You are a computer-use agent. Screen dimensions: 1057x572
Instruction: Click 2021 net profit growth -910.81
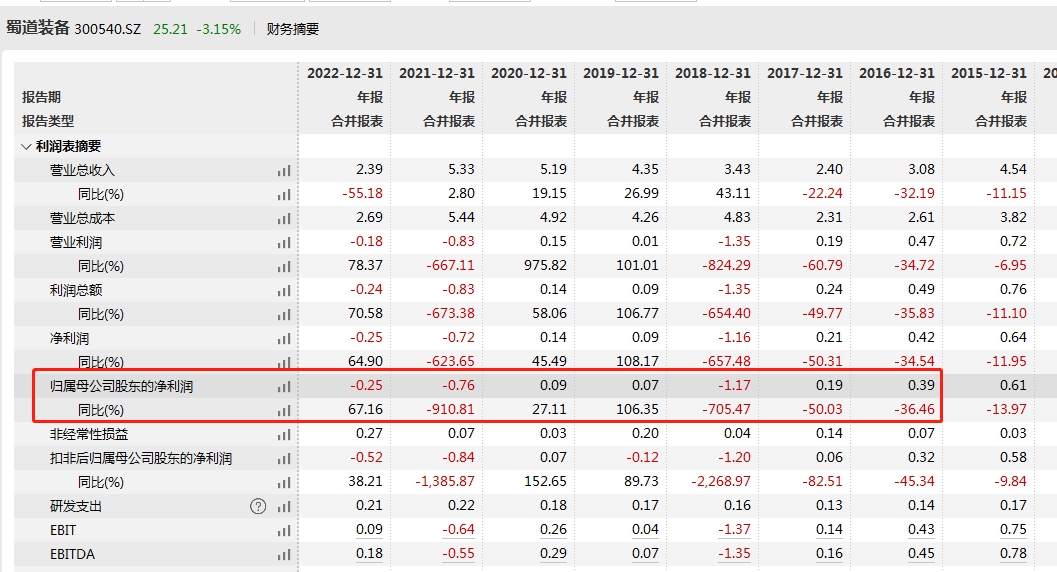coord(450,409)
